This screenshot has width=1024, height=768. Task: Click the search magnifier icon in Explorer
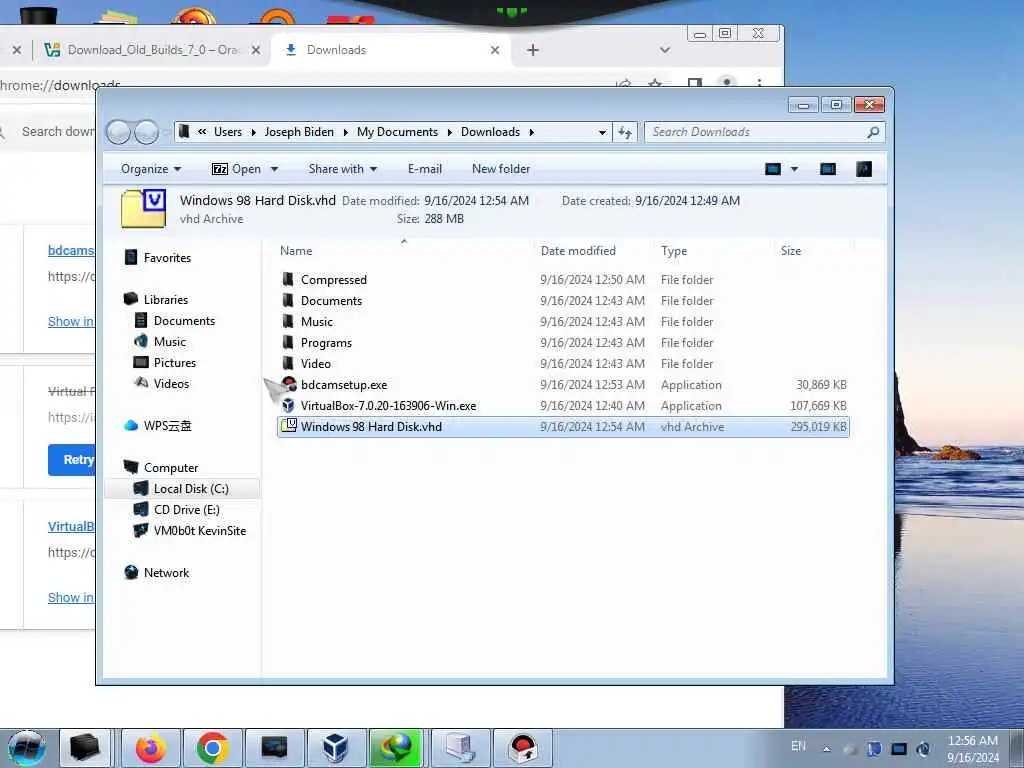point(873,132)
